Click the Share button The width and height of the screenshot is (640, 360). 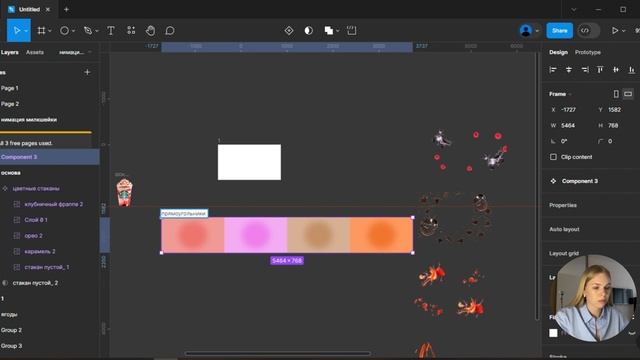pos(559,31)
